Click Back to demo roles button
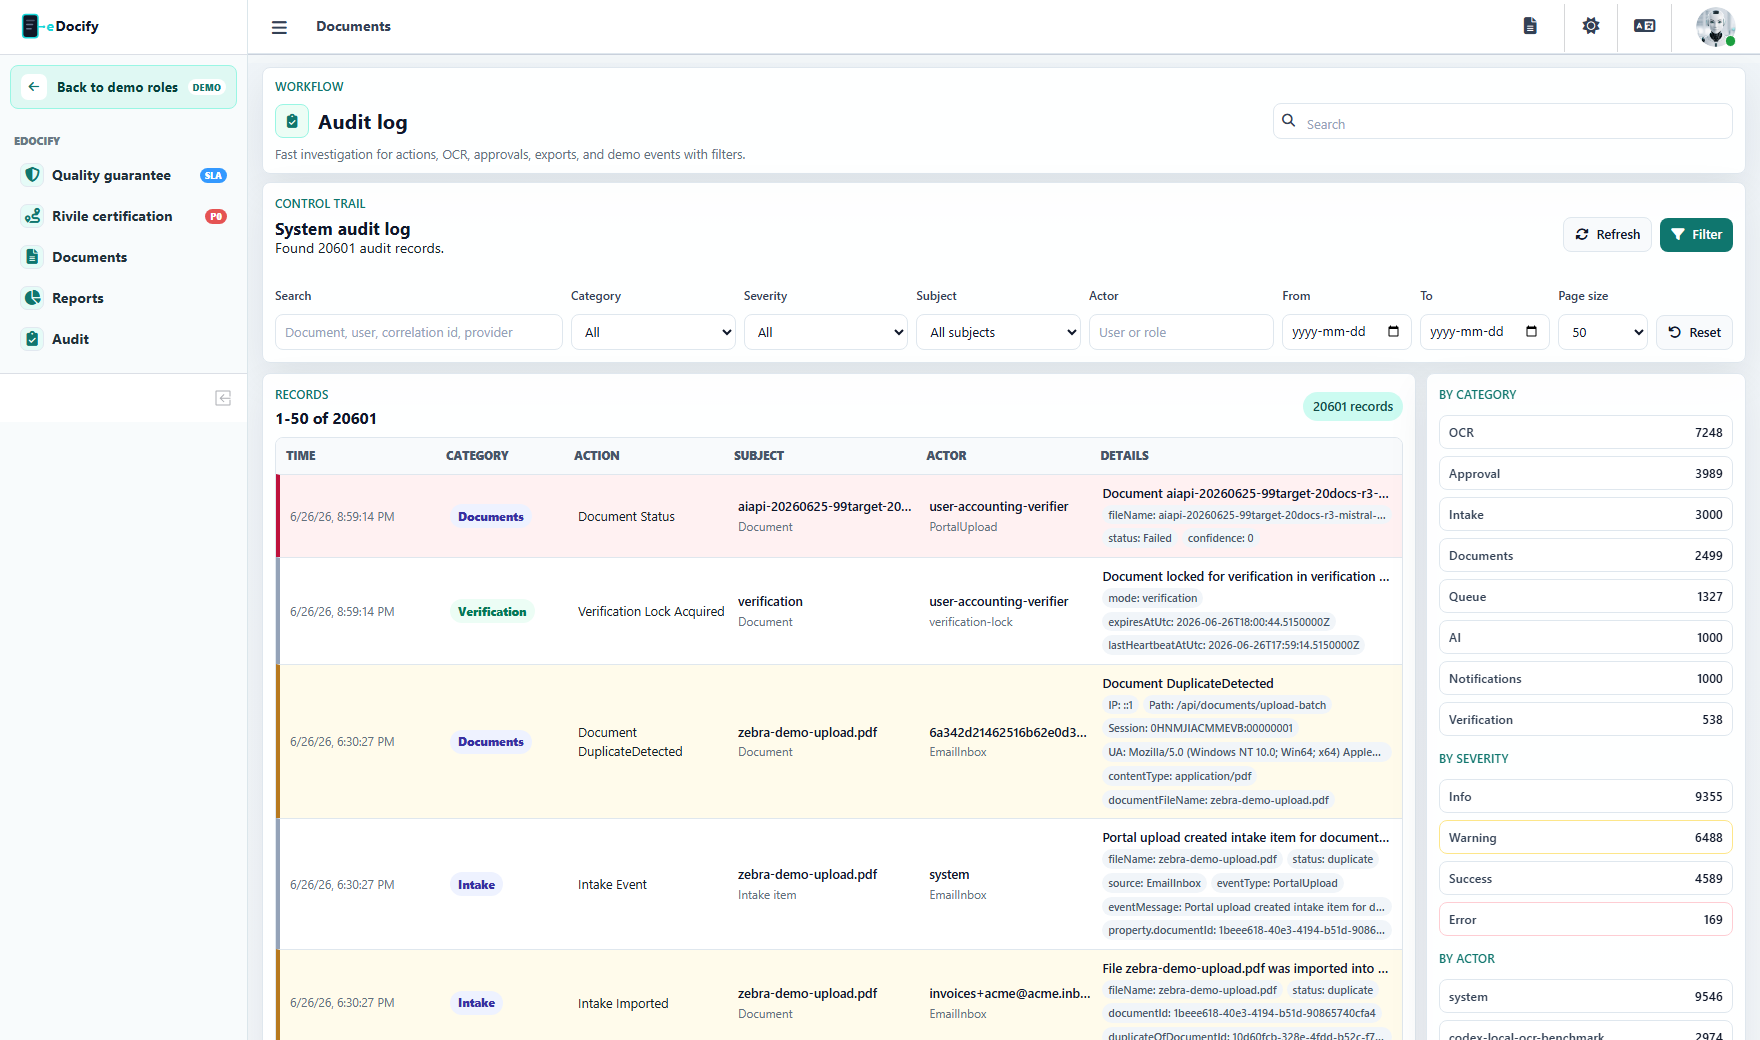1760x1040 pixels. (124, 87)
